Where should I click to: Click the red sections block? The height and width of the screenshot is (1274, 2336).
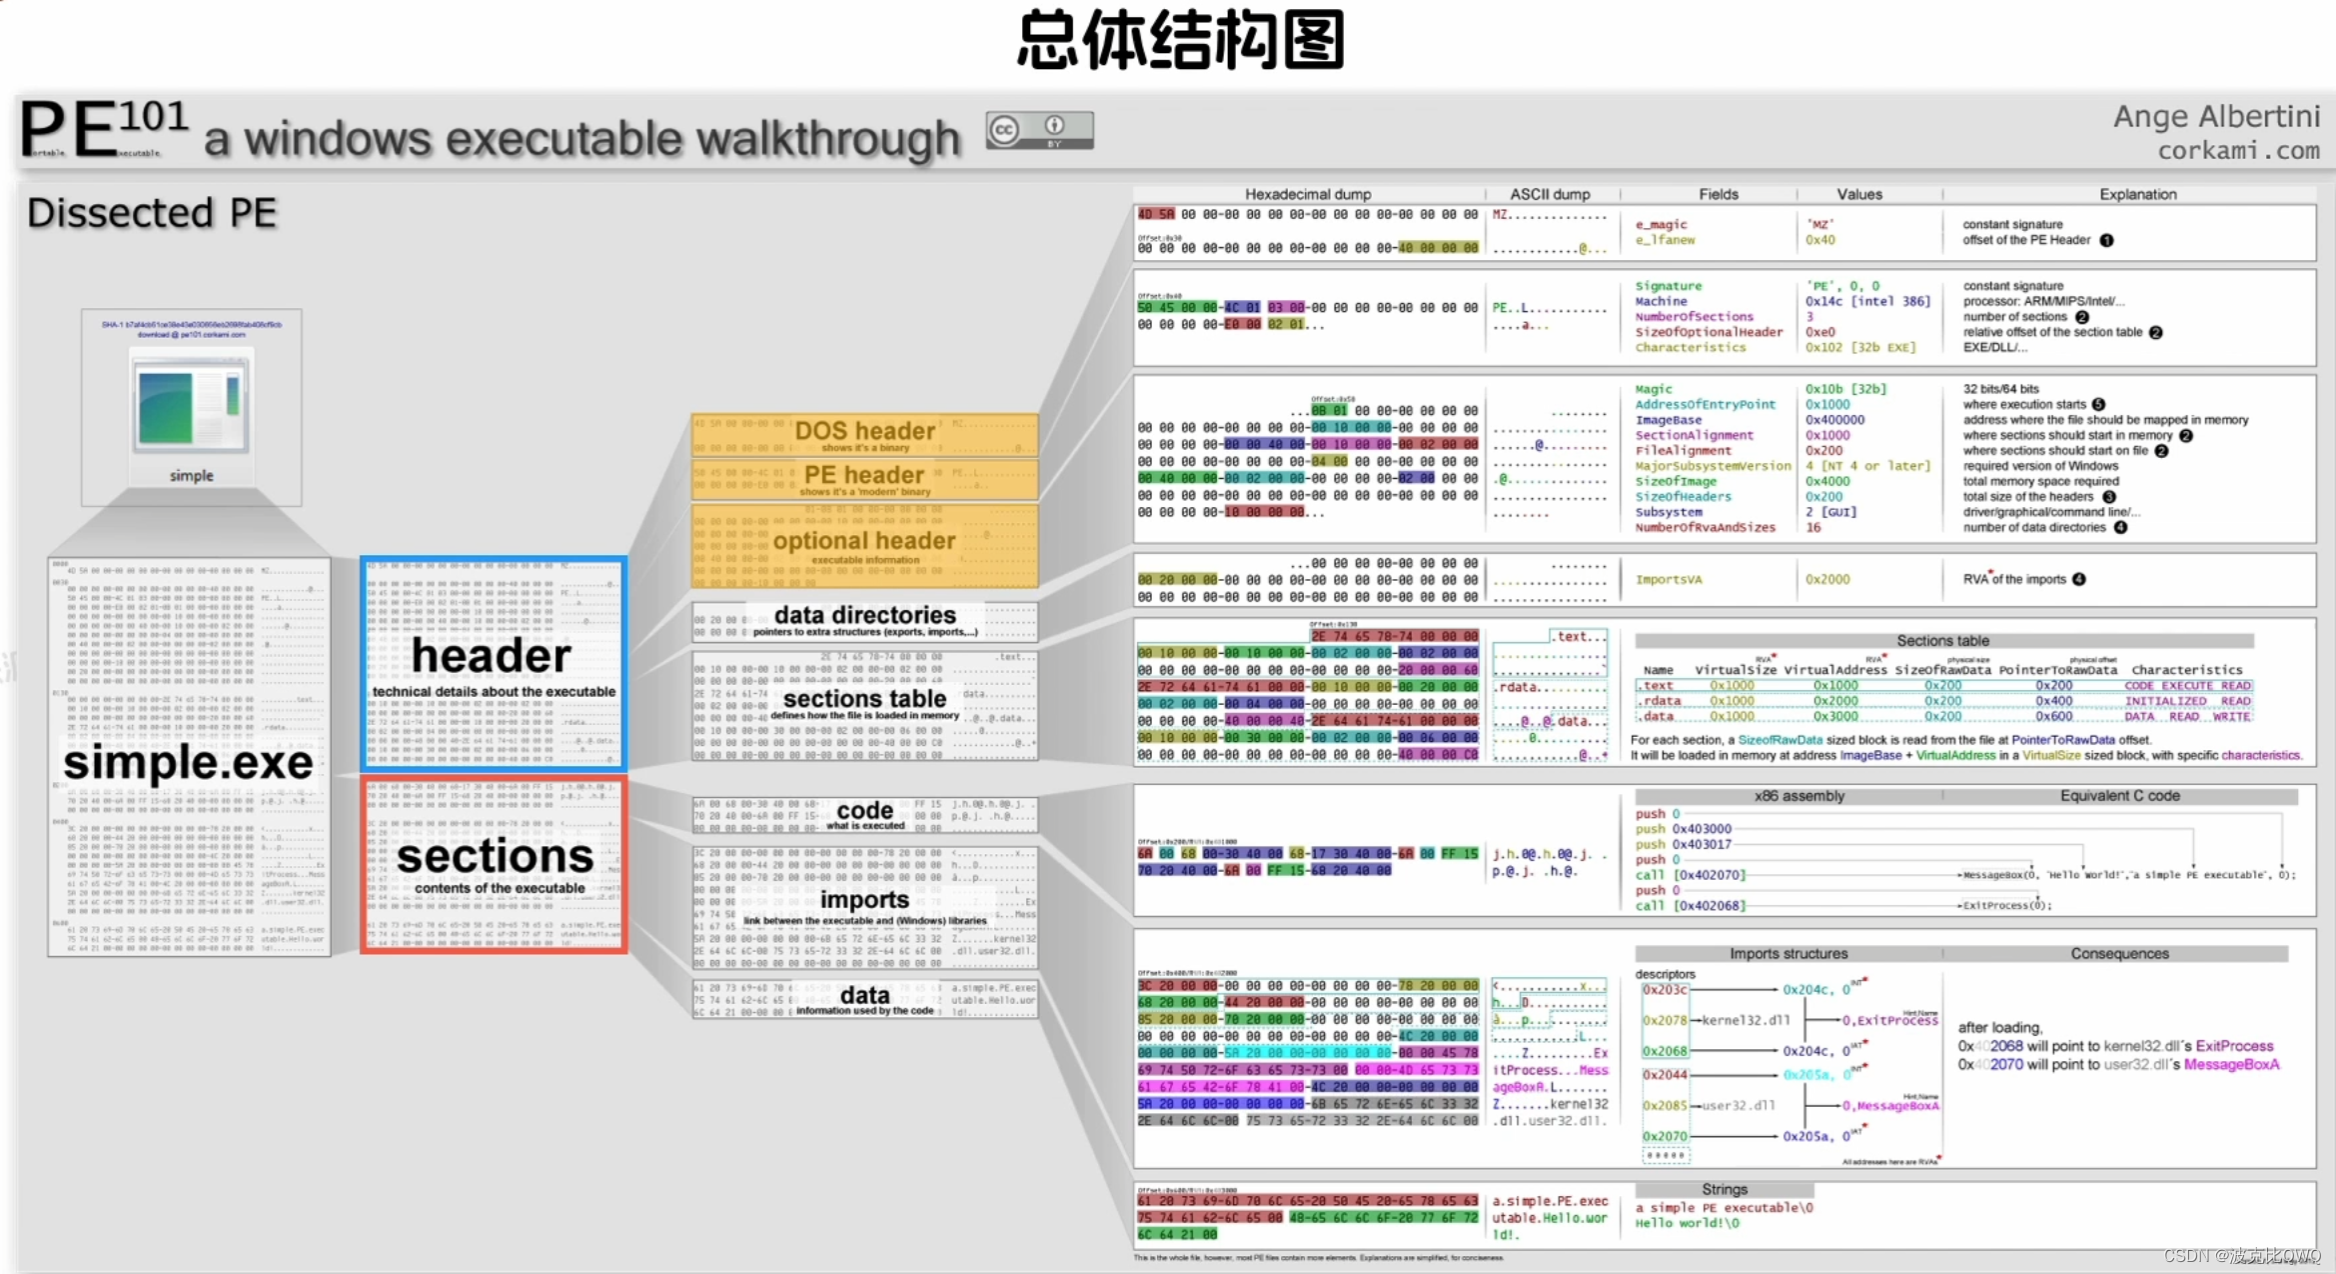coord(494,865)
